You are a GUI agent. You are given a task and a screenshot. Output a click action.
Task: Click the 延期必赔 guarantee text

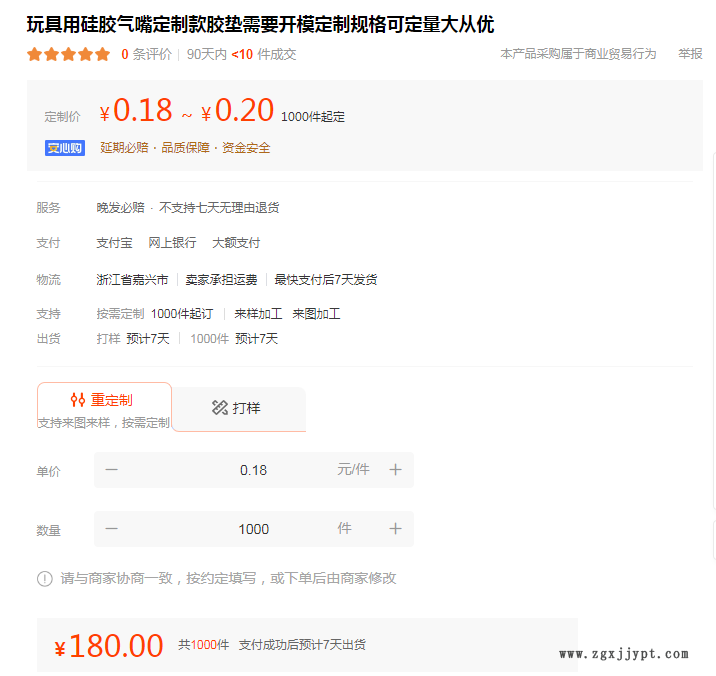[x=124, y=148]
